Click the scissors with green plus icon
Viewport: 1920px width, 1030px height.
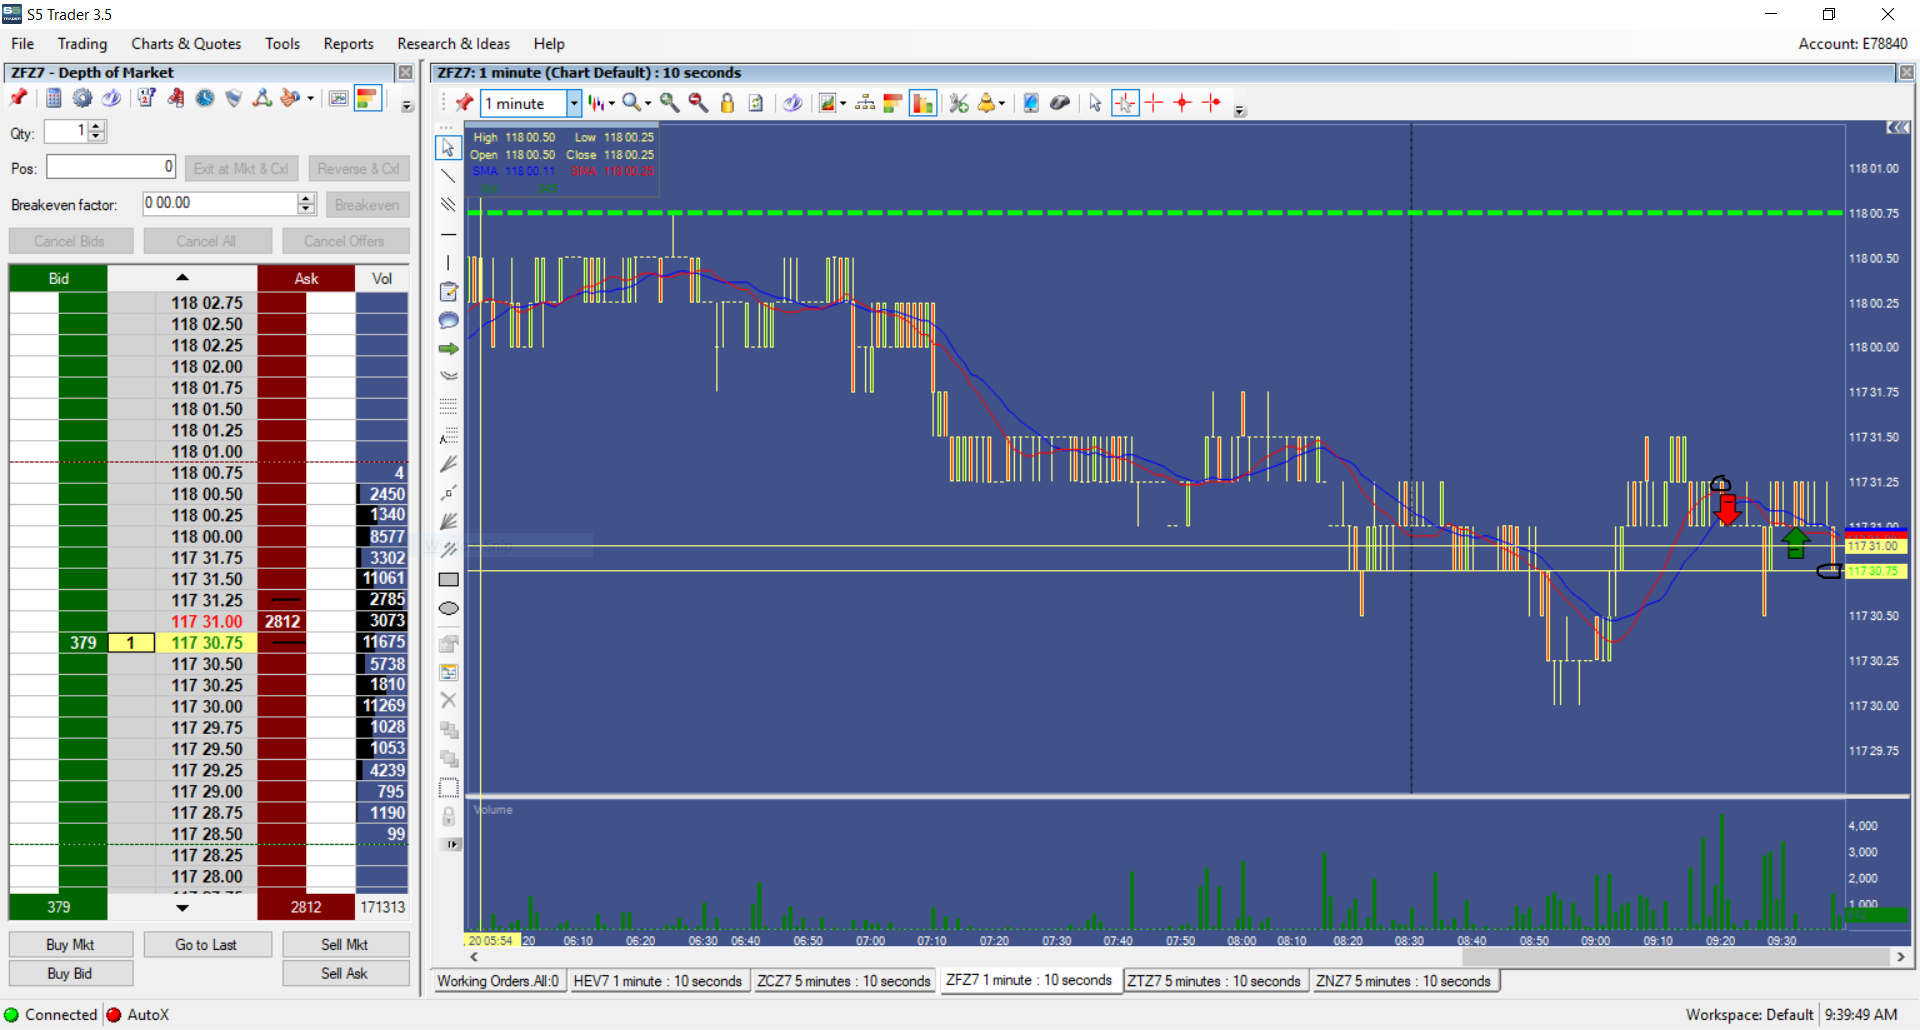click(959, 103)
